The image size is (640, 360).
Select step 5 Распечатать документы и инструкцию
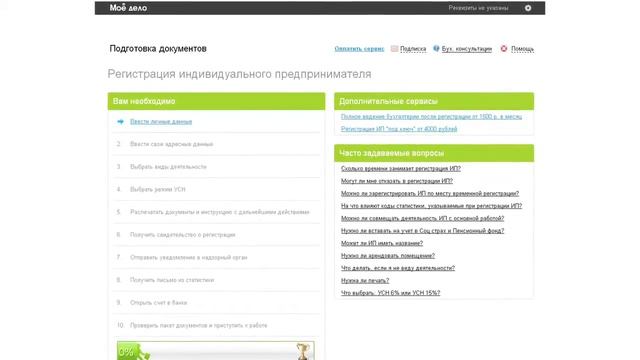point(220,212)
